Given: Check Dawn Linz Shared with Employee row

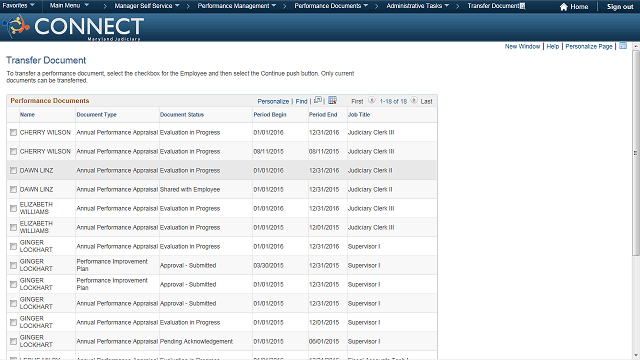Looking at the screenshot, I should tap(13, 189).
